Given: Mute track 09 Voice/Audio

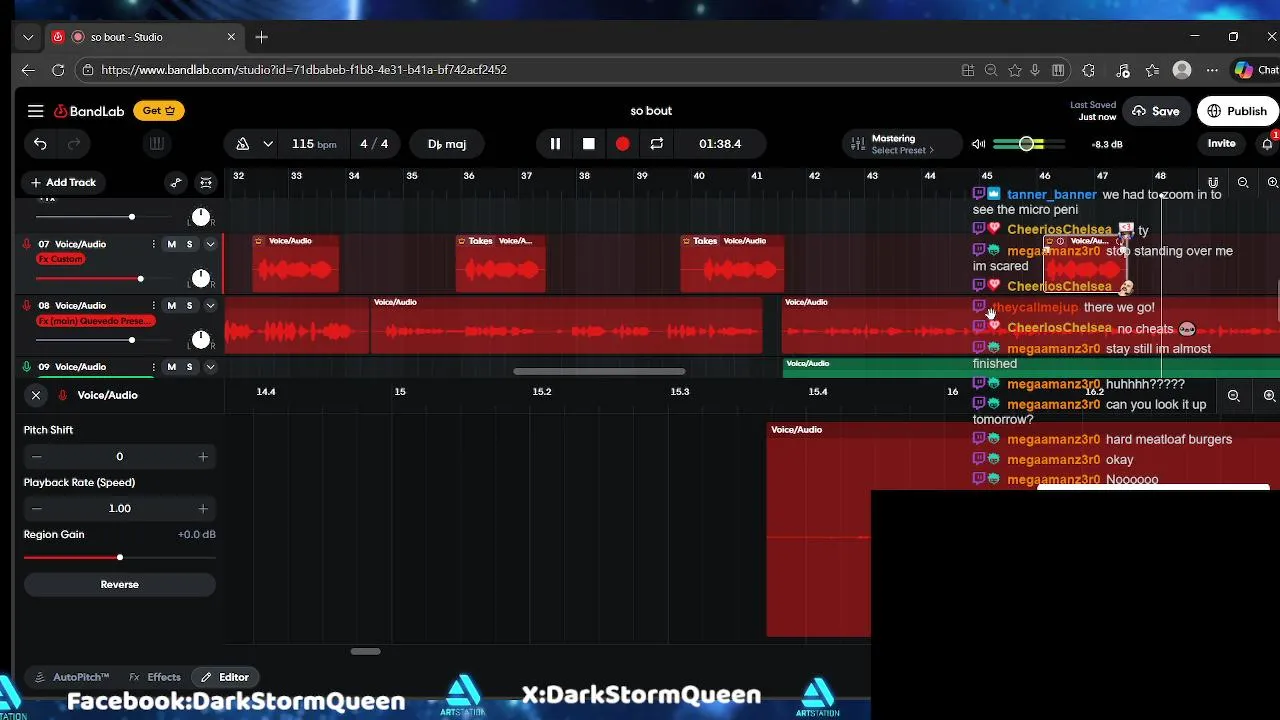Looking at the screenshot, I should [x=171, y=367].
